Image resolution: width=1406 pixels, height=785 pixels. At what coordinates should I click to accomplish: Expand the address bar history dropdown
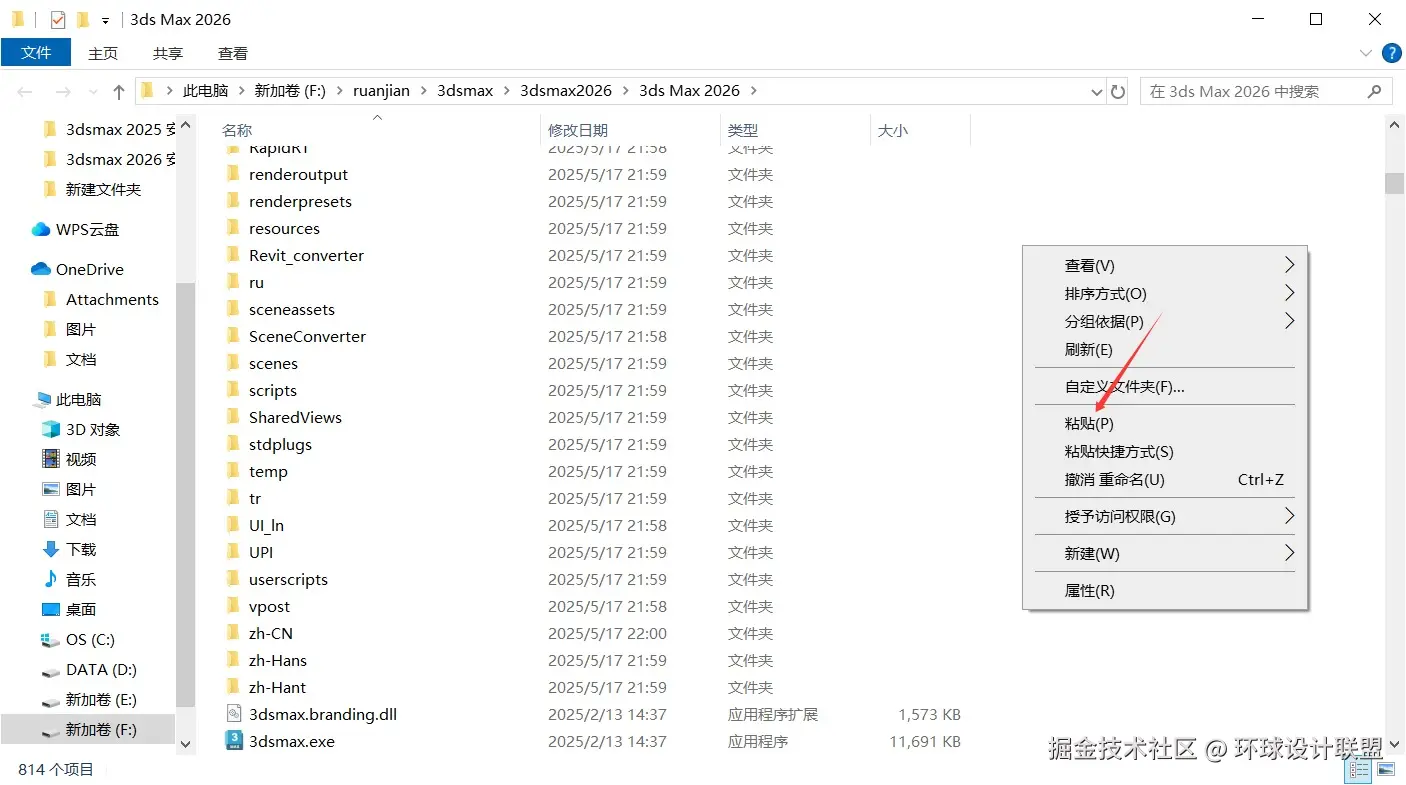click(x=1096, y=91)
